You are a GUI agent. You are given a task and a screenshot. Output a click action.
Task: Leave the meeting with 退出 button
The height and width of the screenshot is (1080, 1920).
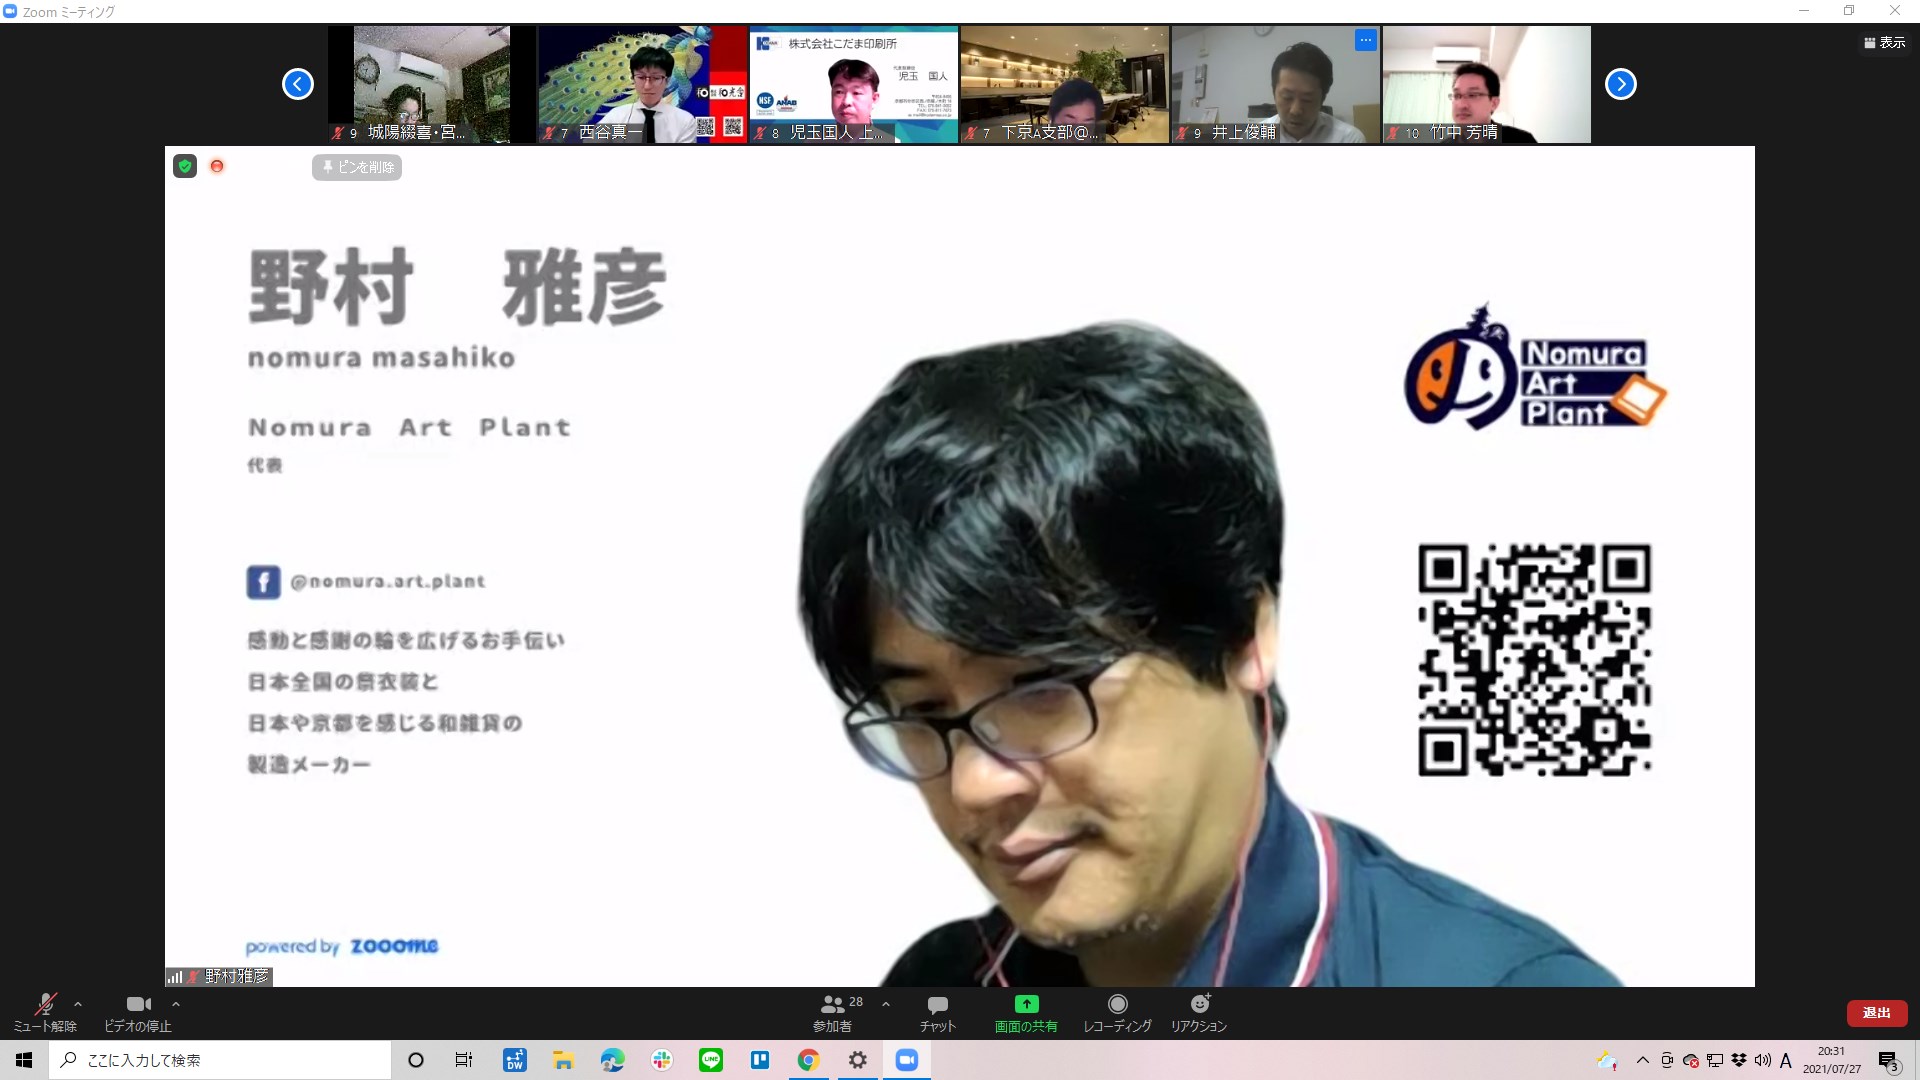(x=1877, y=1013)
